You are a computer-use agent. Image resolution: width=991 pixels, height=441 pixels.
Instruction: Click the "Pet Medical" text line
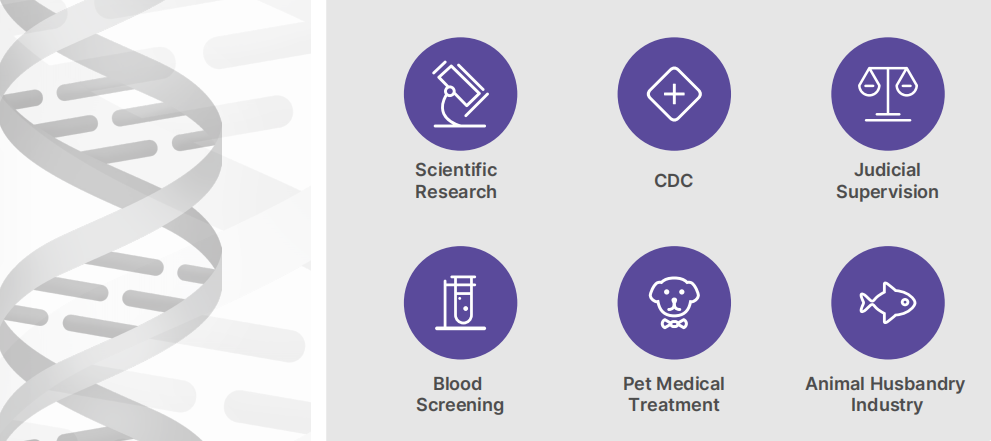point(674,384)
